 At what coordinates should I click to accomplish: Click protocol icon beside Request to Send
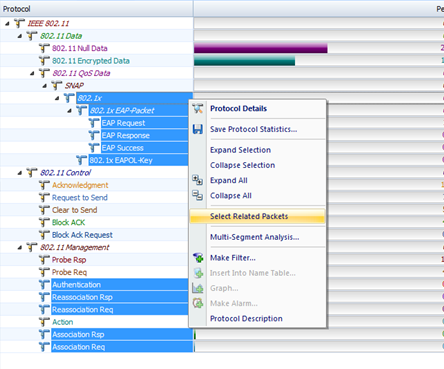click(44, 198)
